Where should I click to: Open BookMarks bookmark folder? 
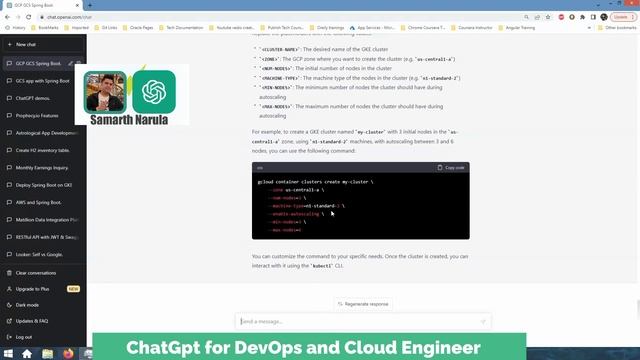[44, 28]
